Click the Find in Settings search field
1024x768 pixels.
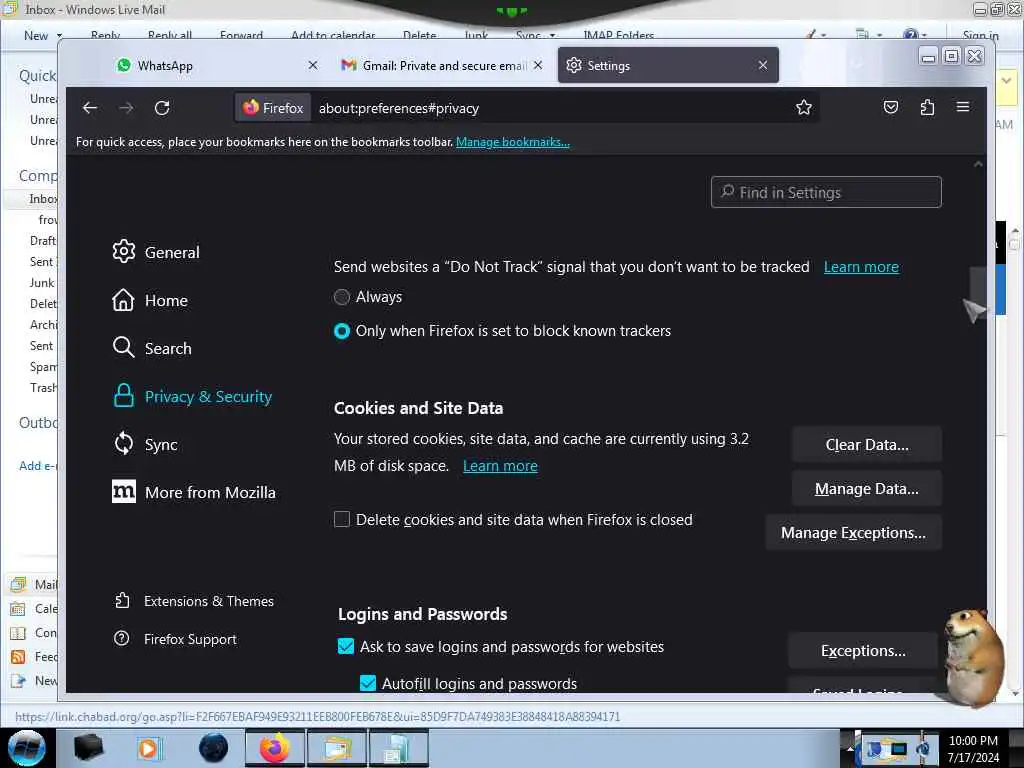point(826,192)
